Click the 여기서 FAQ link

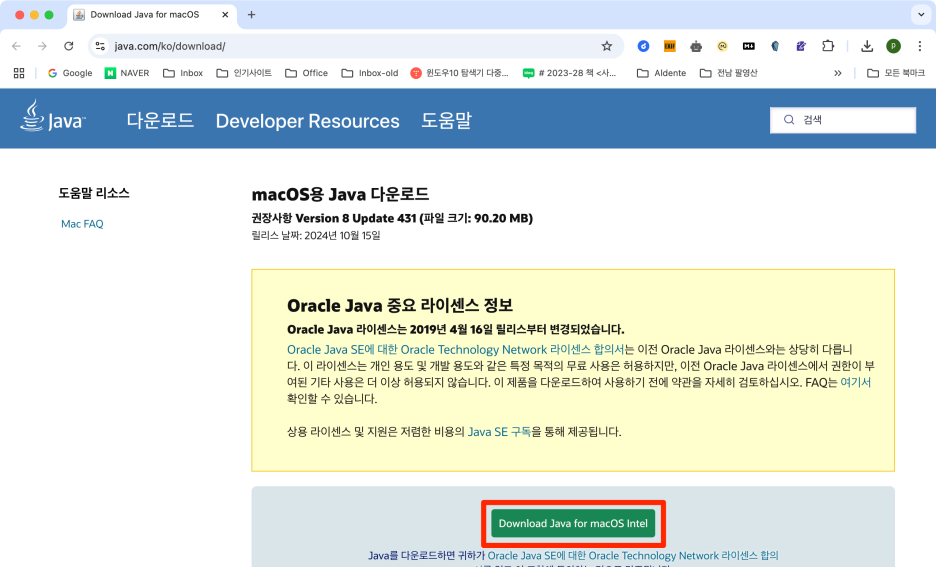(x=855, y=382)
